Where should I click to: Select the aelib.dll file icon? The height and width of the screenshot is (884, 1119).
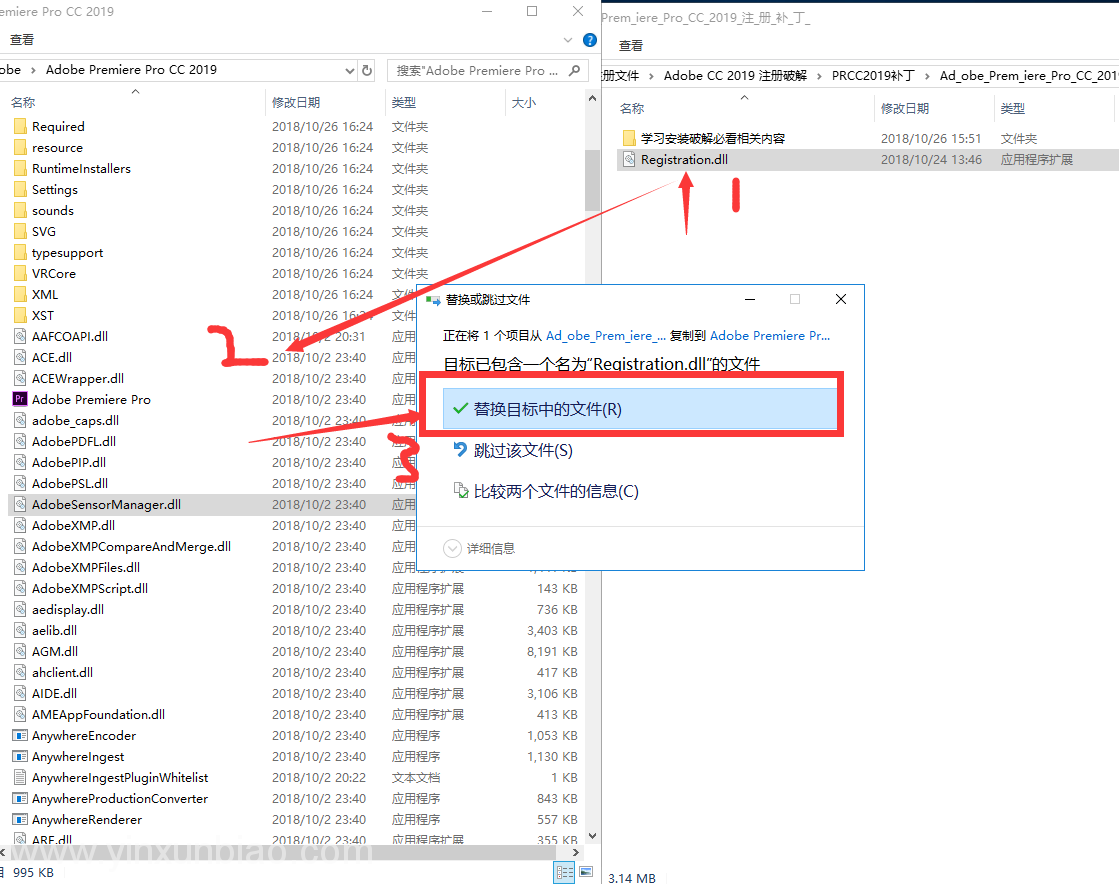tap(20, 630)
